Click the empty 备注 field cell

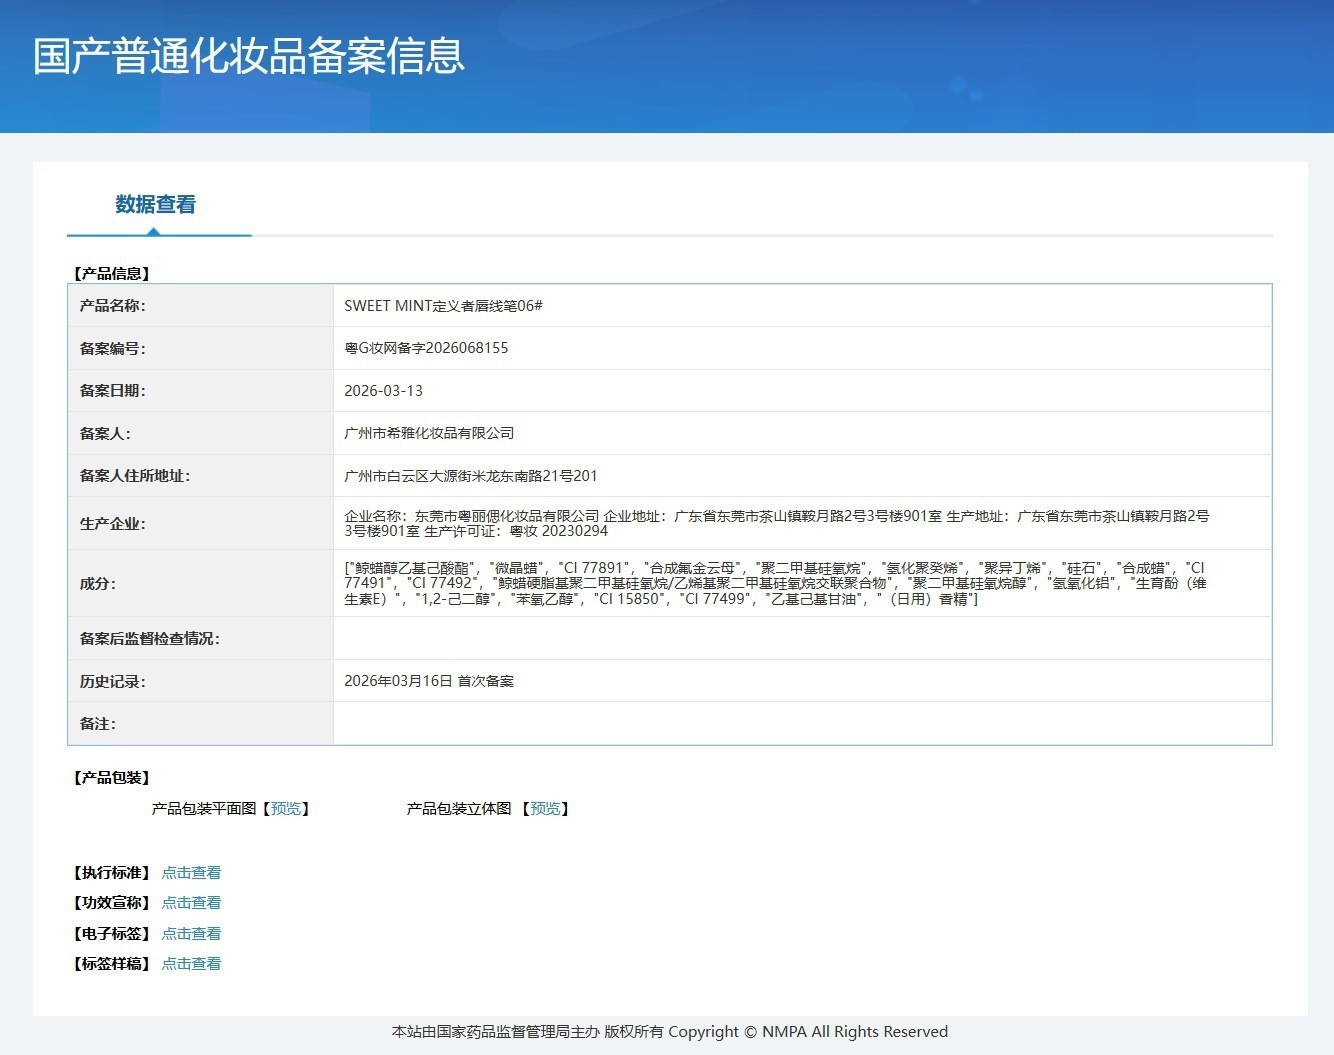[x=802, y=723]
